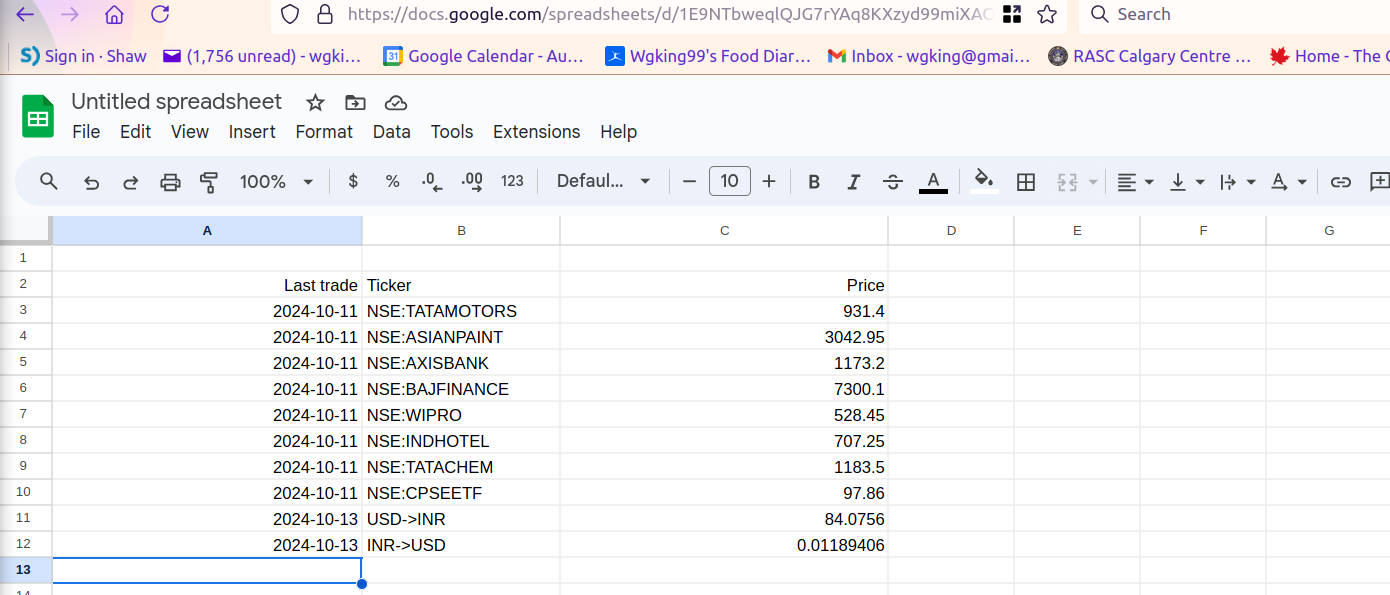Increase the font size
Viewport: 1390px width, 595px height.
tap(769, 181)
